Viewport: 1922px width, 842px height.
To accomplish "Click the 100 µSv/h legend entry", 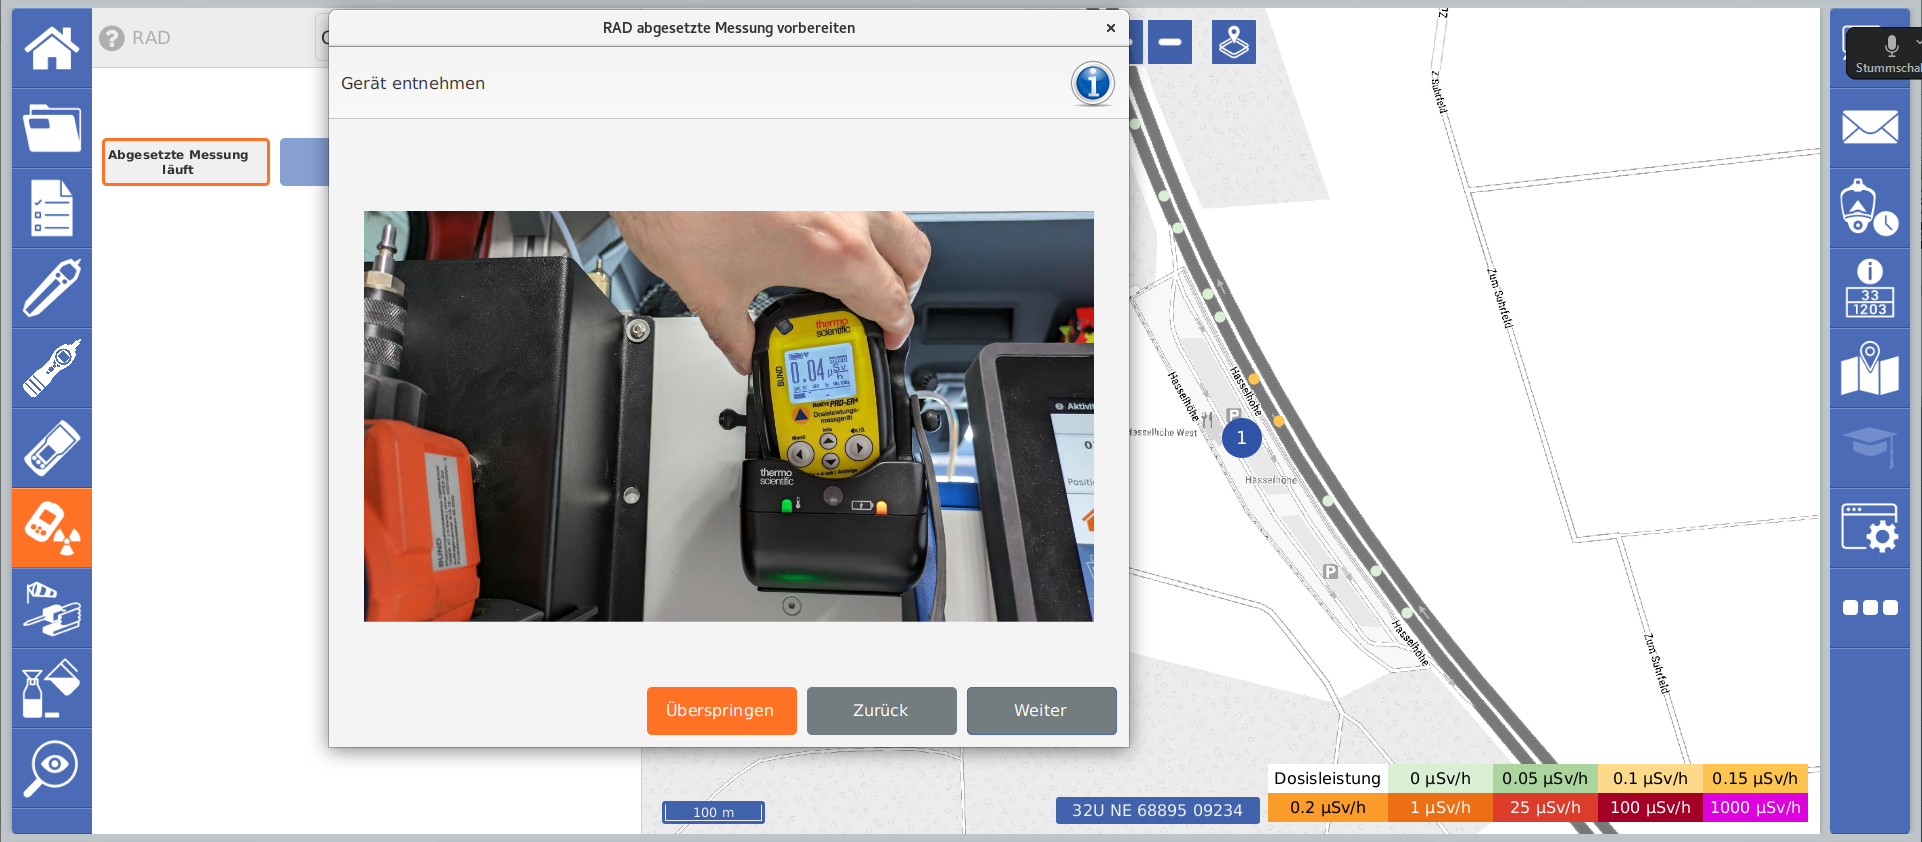I will point(1650,807).
